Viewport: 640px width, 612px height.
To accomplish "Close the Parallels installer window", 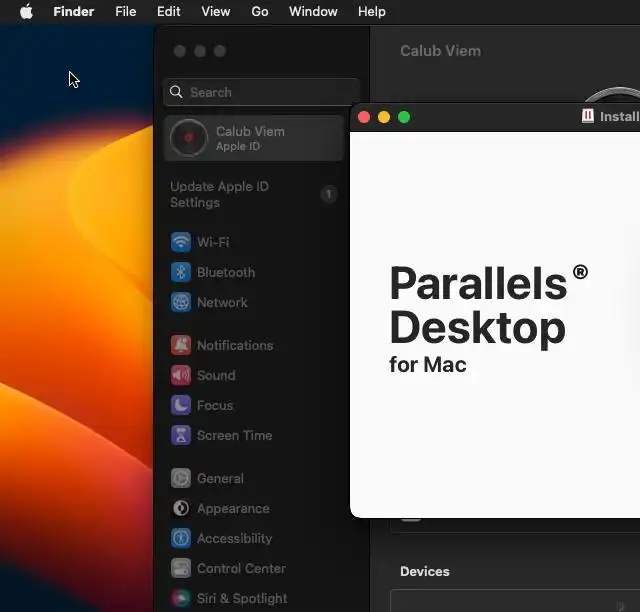I will click(364, 117).
